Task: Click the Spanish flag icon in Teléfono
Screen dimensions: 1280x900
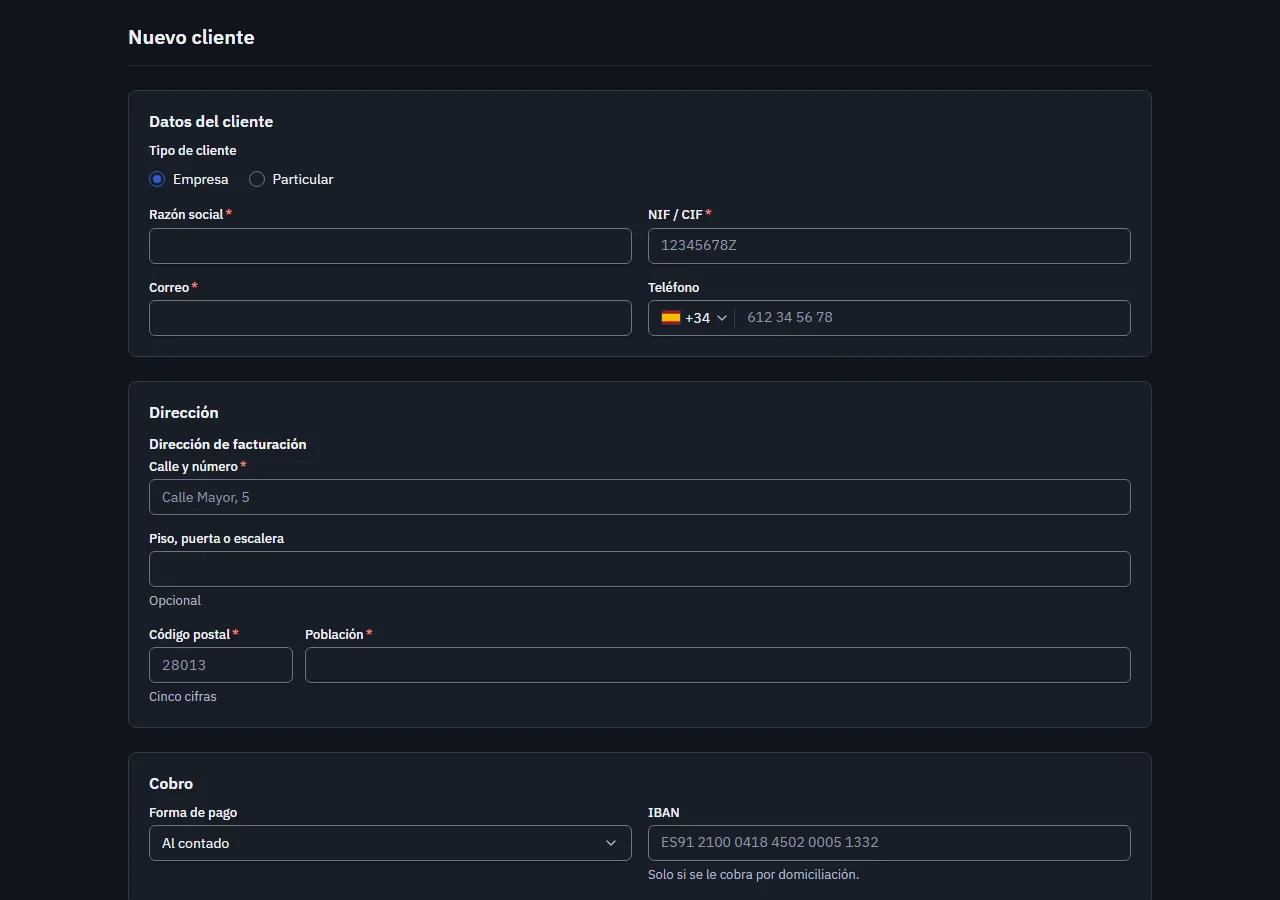Action: pos(670,318)
